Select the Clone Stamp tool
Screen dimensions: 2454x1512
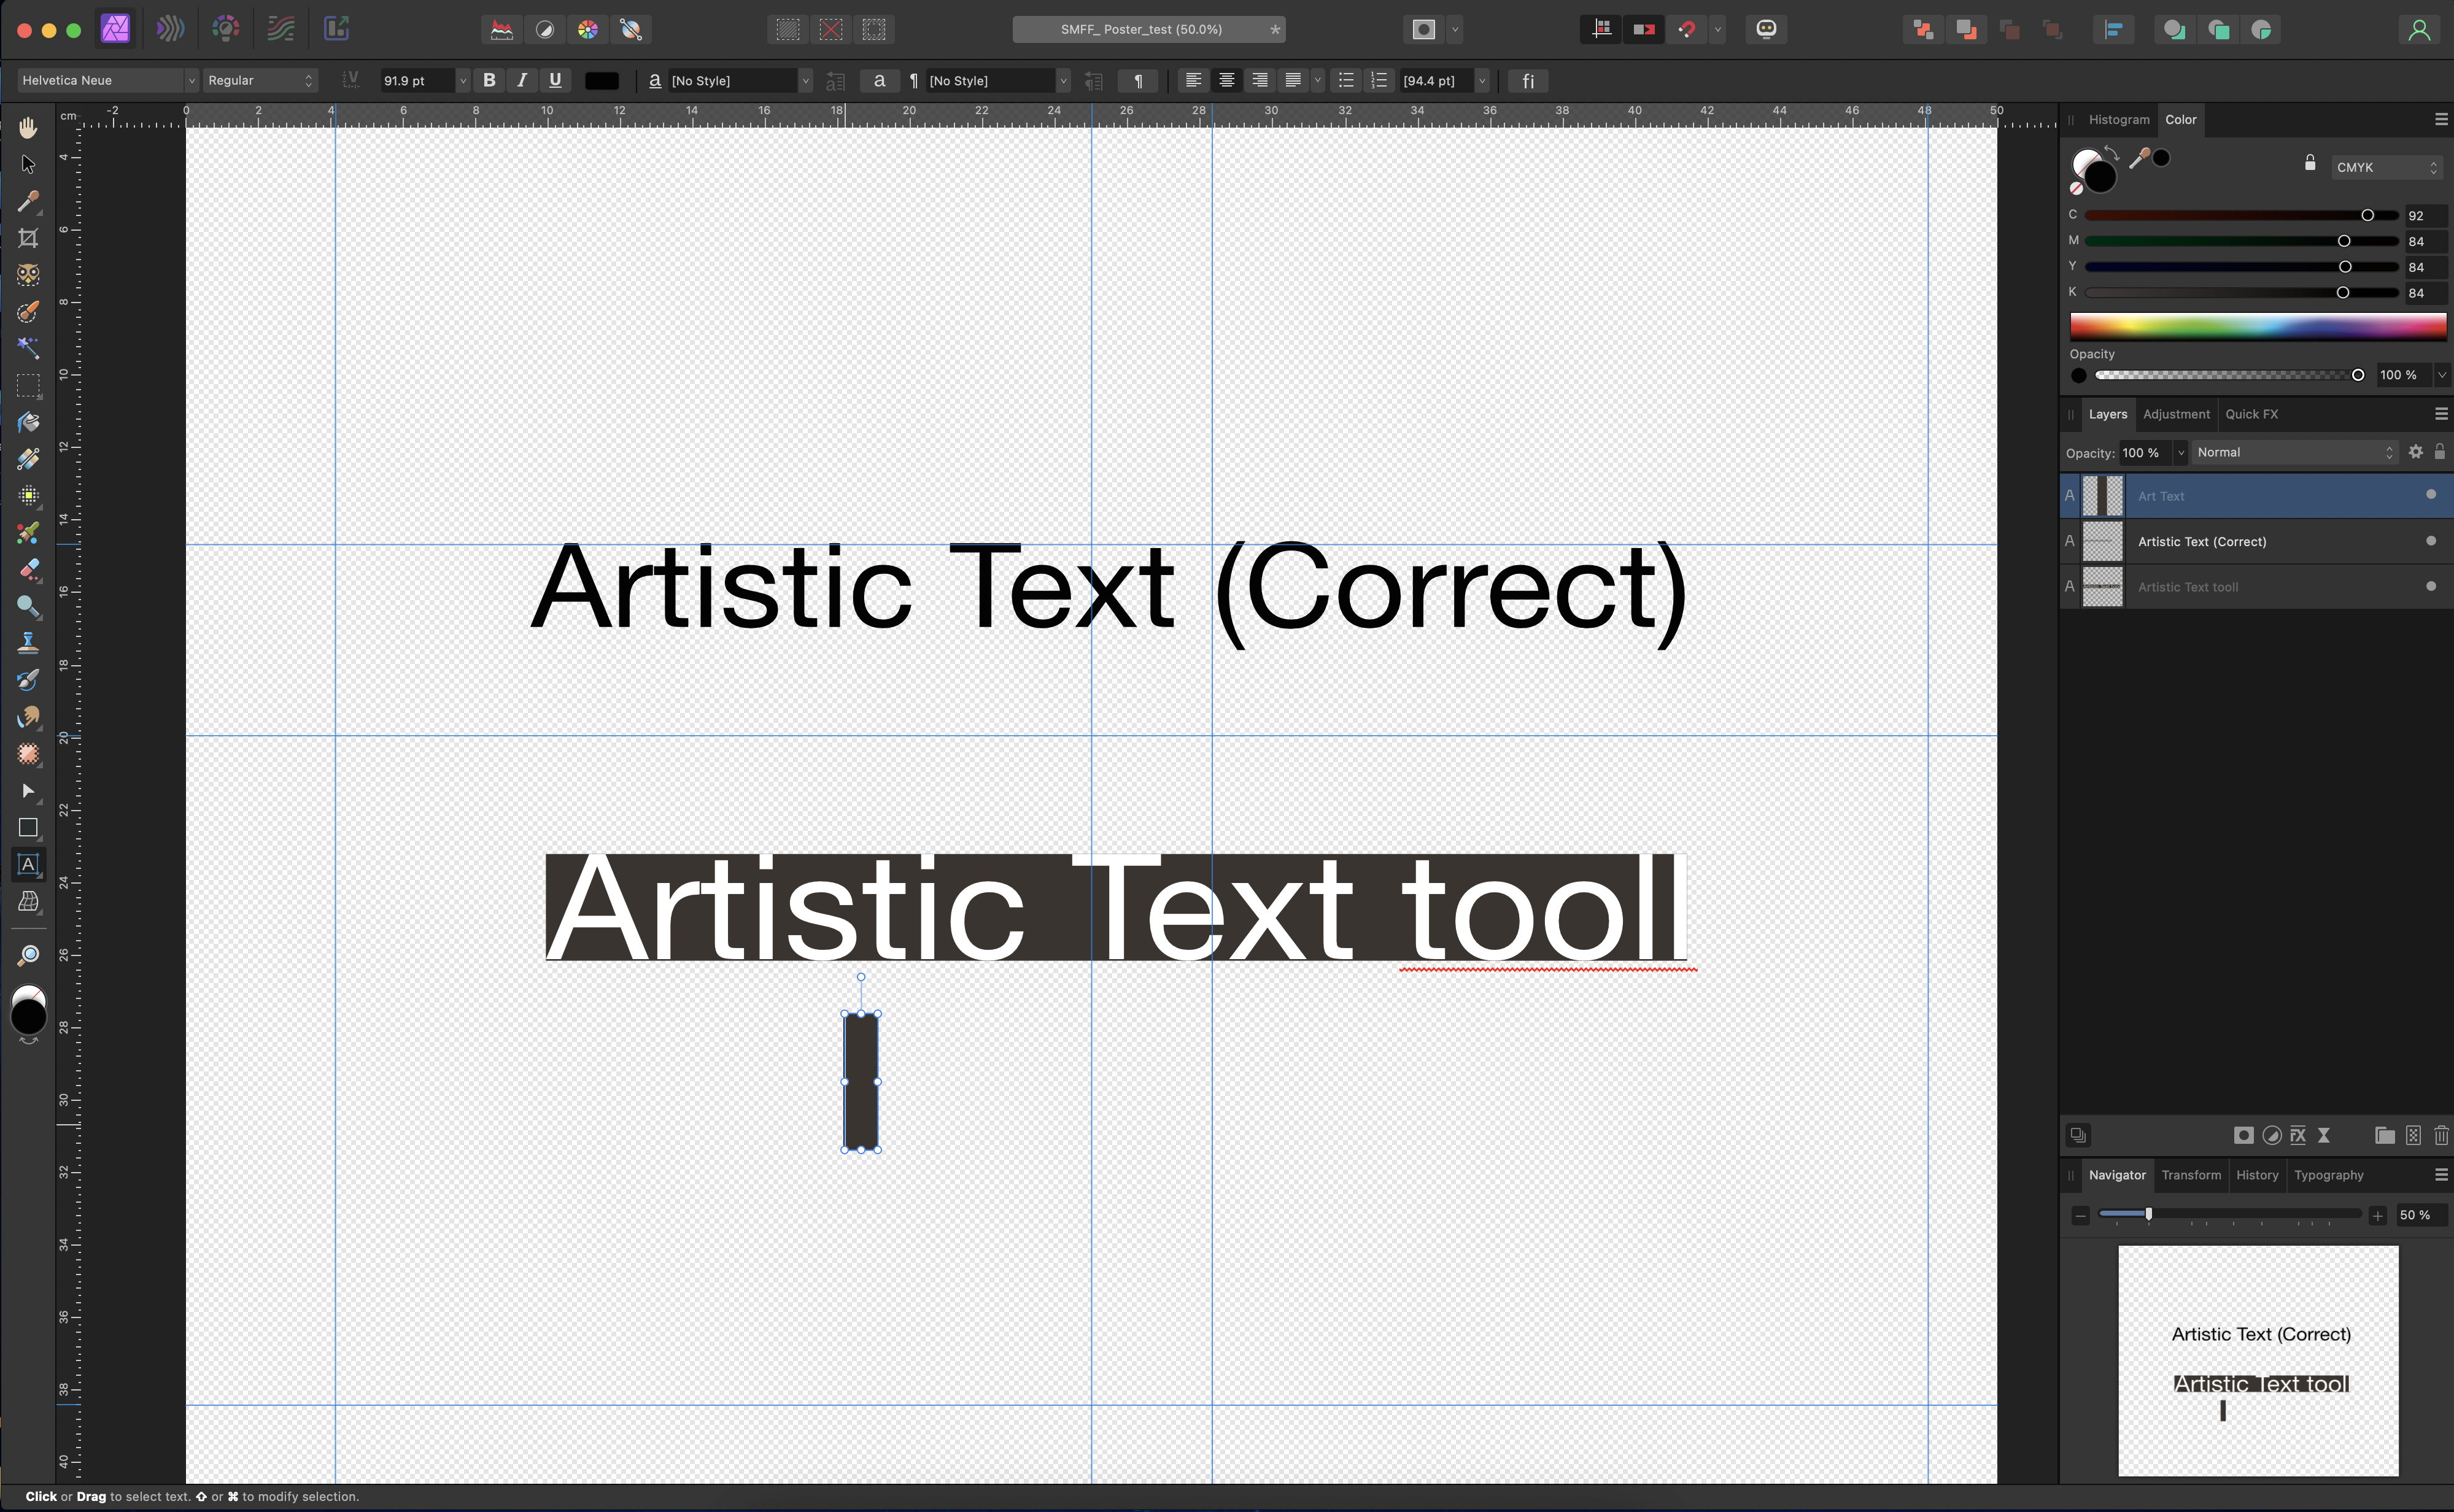[x=28, y=643]
